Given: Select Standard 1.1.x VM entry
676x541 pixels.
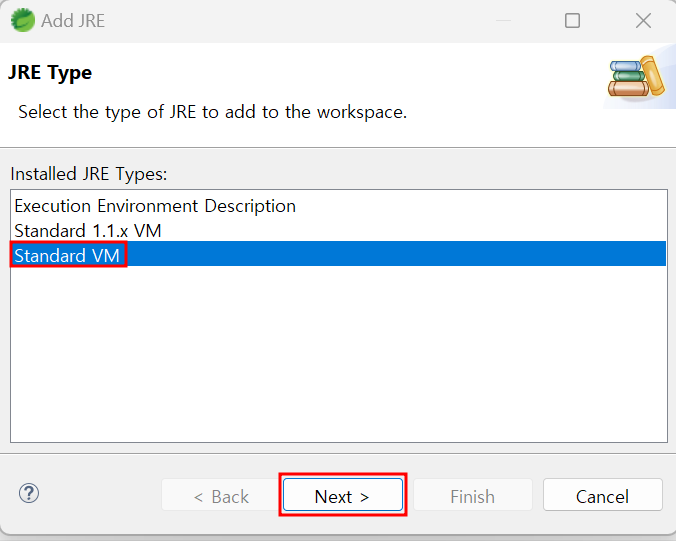Looking at the screenshot, I should click(338, 231).
